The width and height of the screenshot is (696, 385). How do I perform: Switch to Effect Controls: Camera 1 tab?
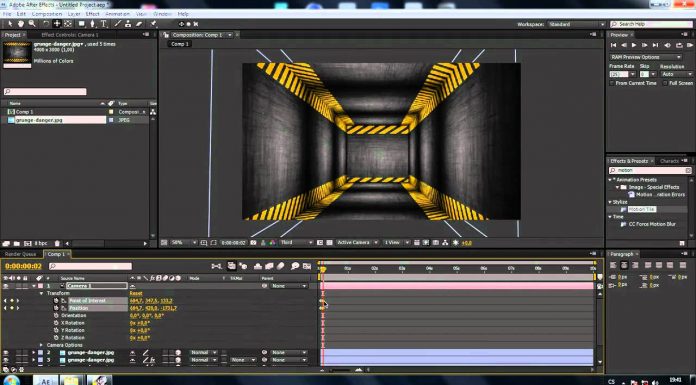coord(70,35)
